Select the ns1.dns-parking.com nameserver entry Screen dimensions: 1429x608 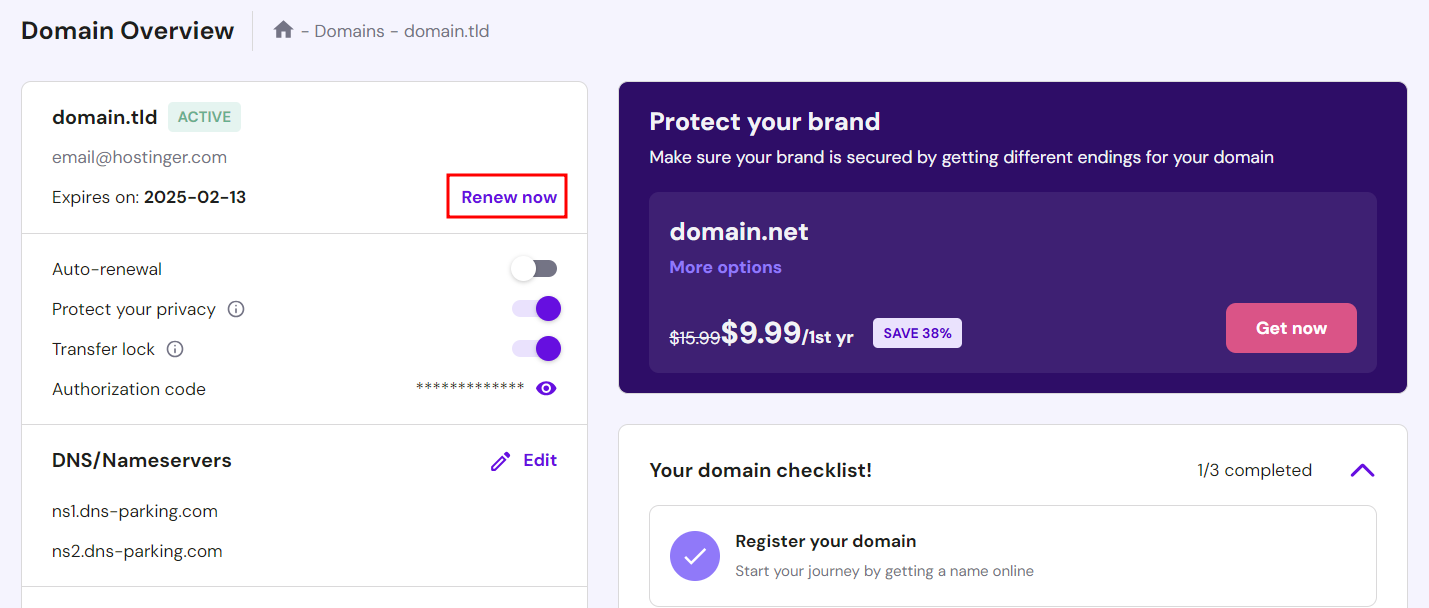tap(134, 511)
